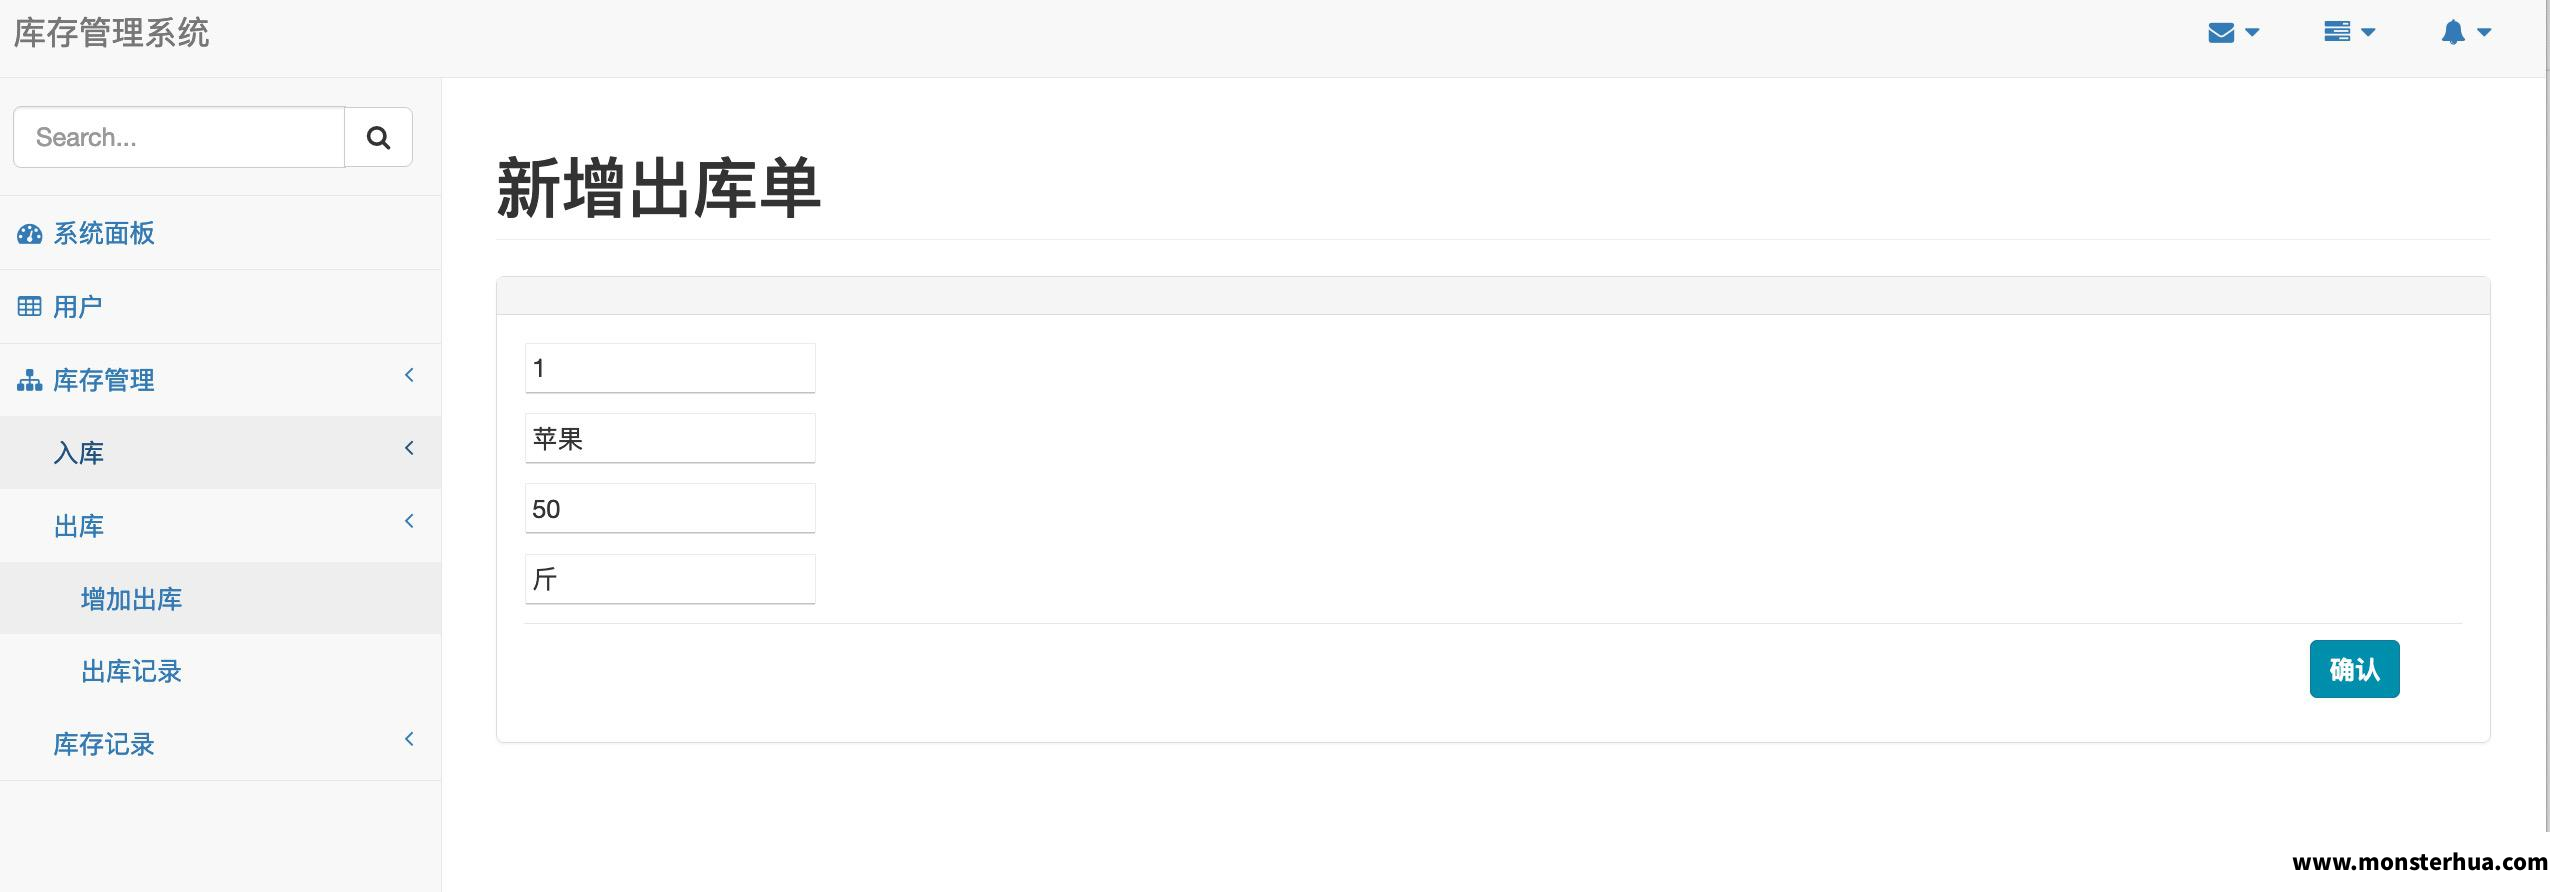The height and width of the screenshot is (892, 2550).
Task: Click the 确认 button
Action: pos(2354,669)
